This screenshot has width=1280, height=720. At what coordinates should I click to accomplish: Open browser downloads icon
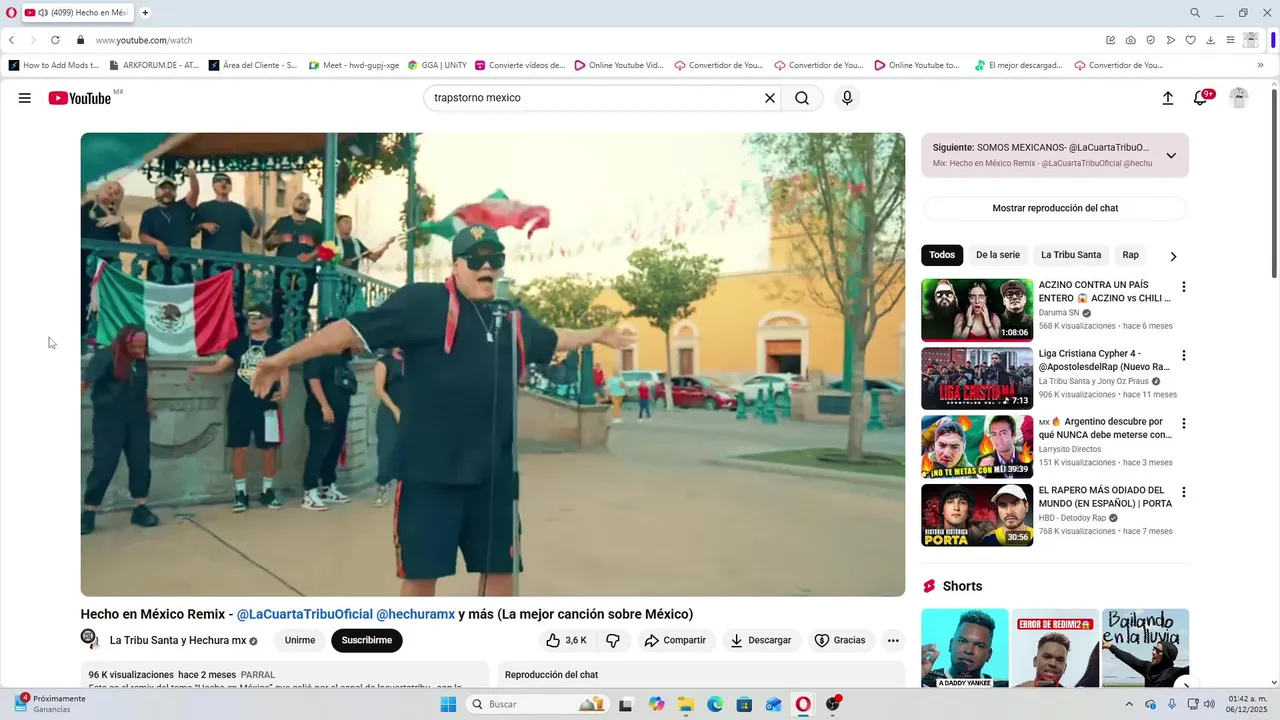click(x=1210, y=40)
